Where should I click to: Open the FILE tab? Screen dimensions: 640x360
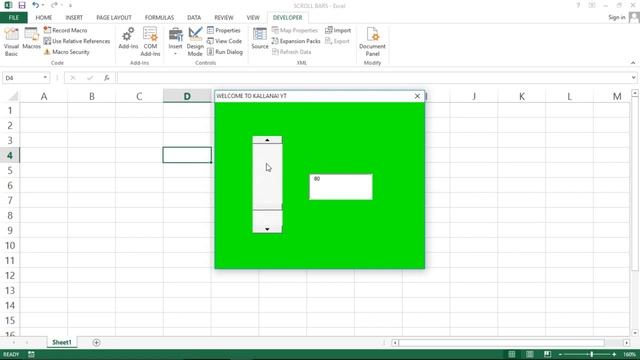coord(13,18)
